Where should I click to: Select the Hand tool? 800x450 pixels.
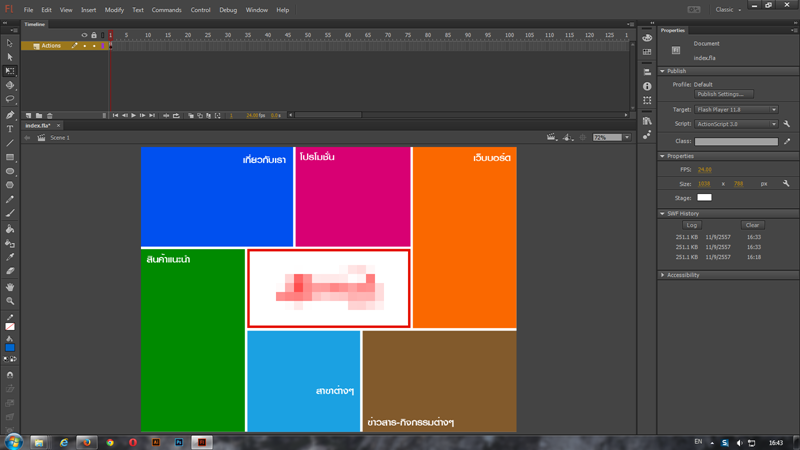point(10,287)
